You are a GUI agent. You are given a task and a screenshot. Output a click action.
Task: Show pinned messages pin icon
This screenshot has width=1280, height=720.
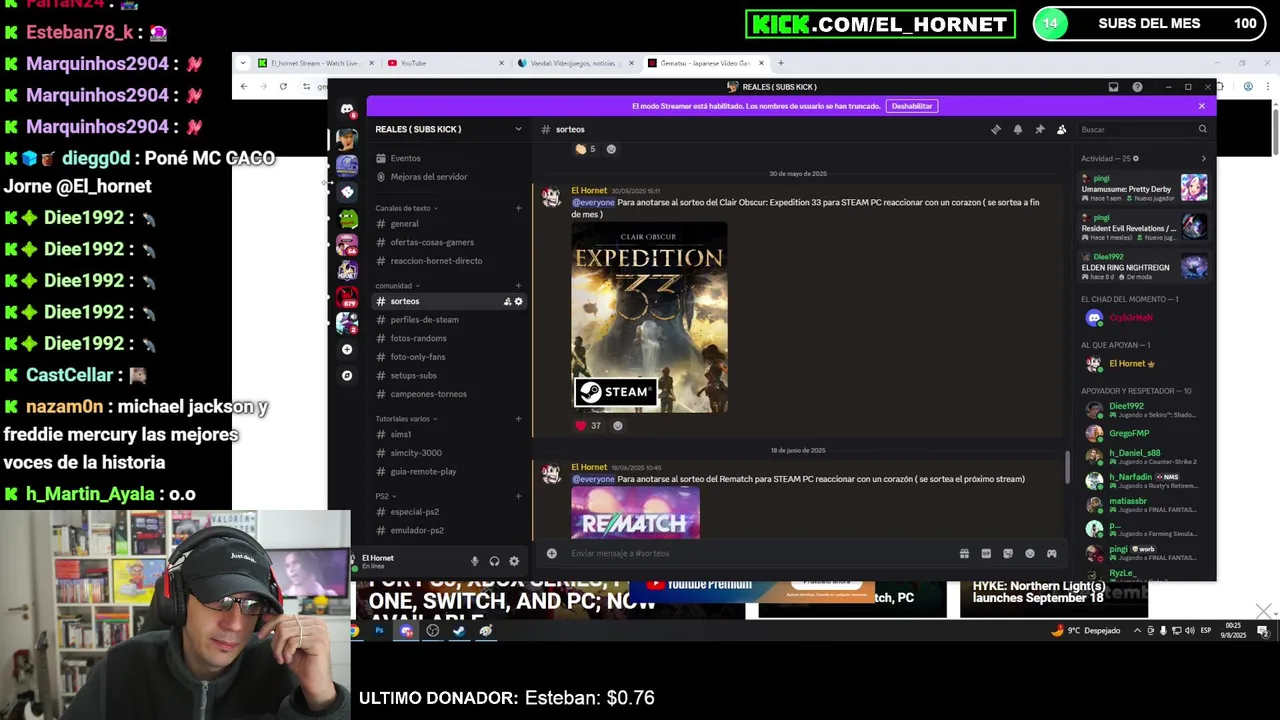coord(1040,129)
